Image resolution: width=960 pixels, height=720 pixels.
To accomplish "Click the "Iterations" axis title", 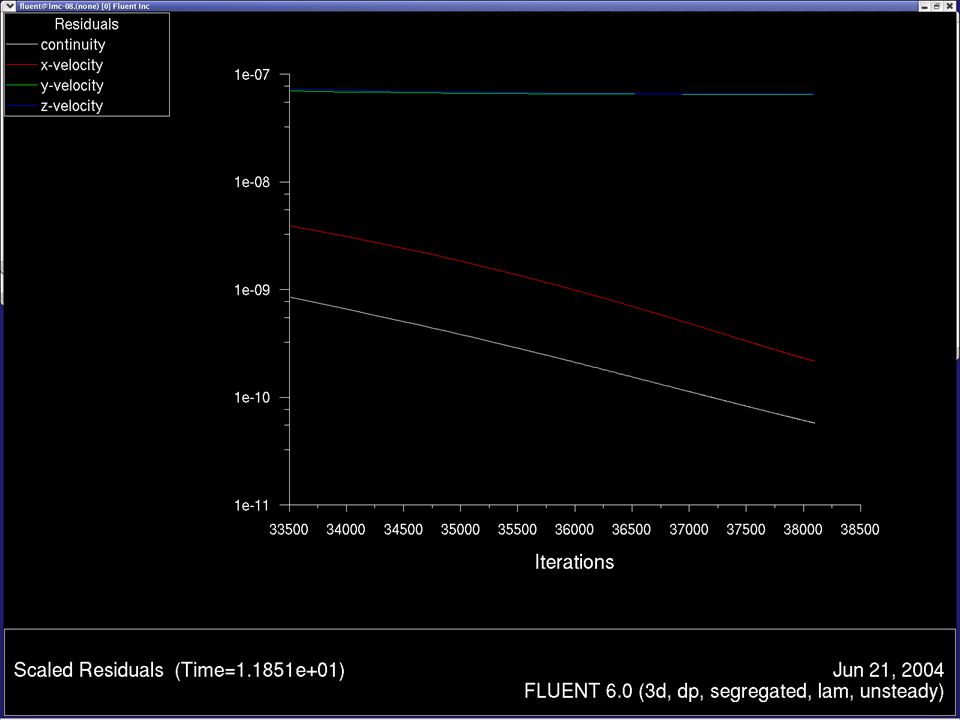I will [574, 562].
